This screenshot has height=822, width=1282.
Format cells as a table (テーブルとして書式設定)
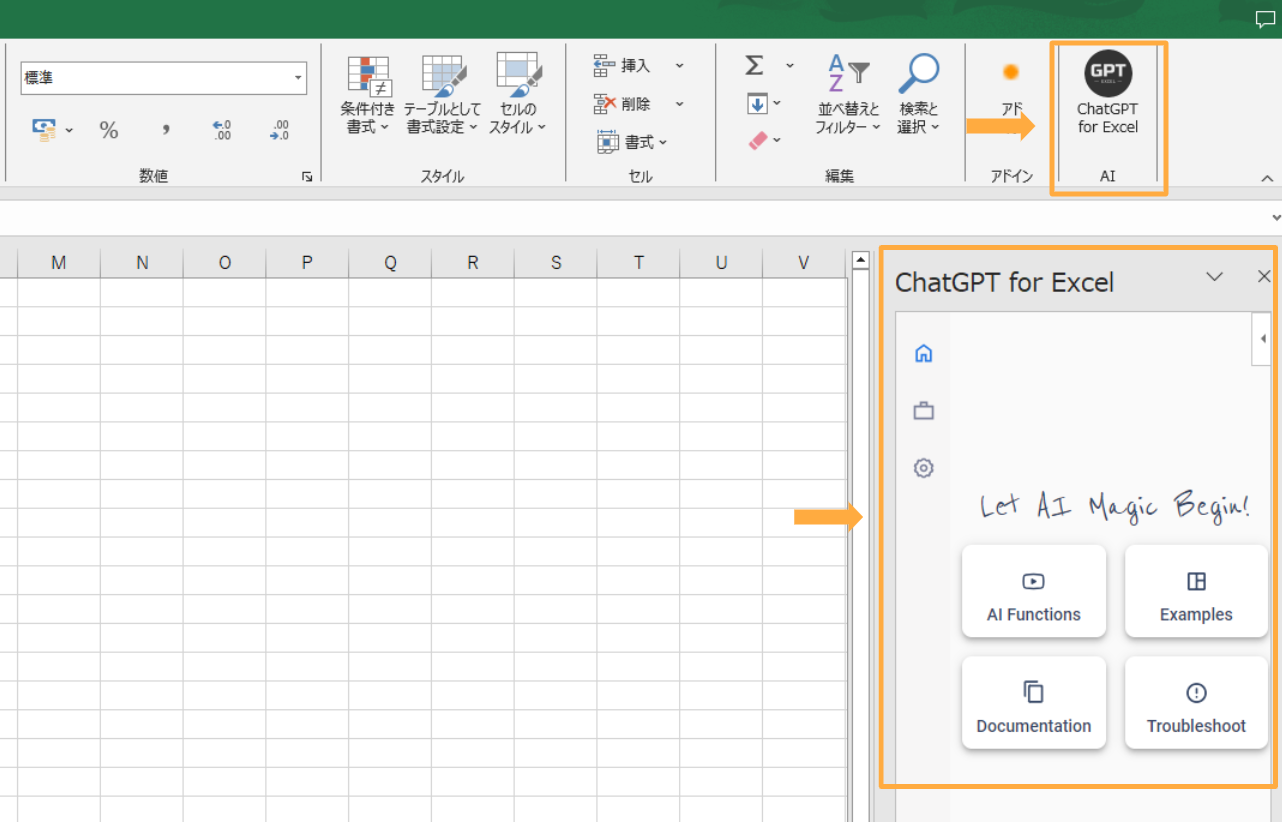(x=443, y=95)
